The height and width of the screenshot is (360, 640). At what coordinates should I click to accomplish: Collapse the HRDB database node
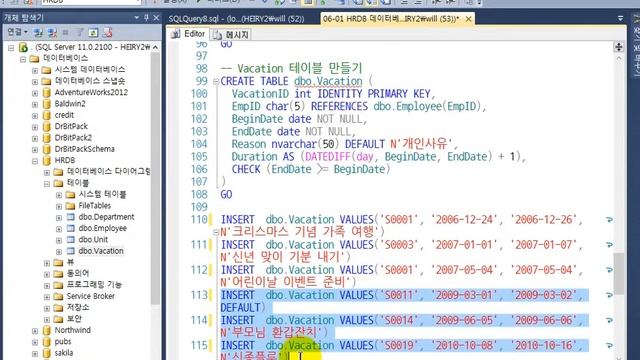click(35, 161)
